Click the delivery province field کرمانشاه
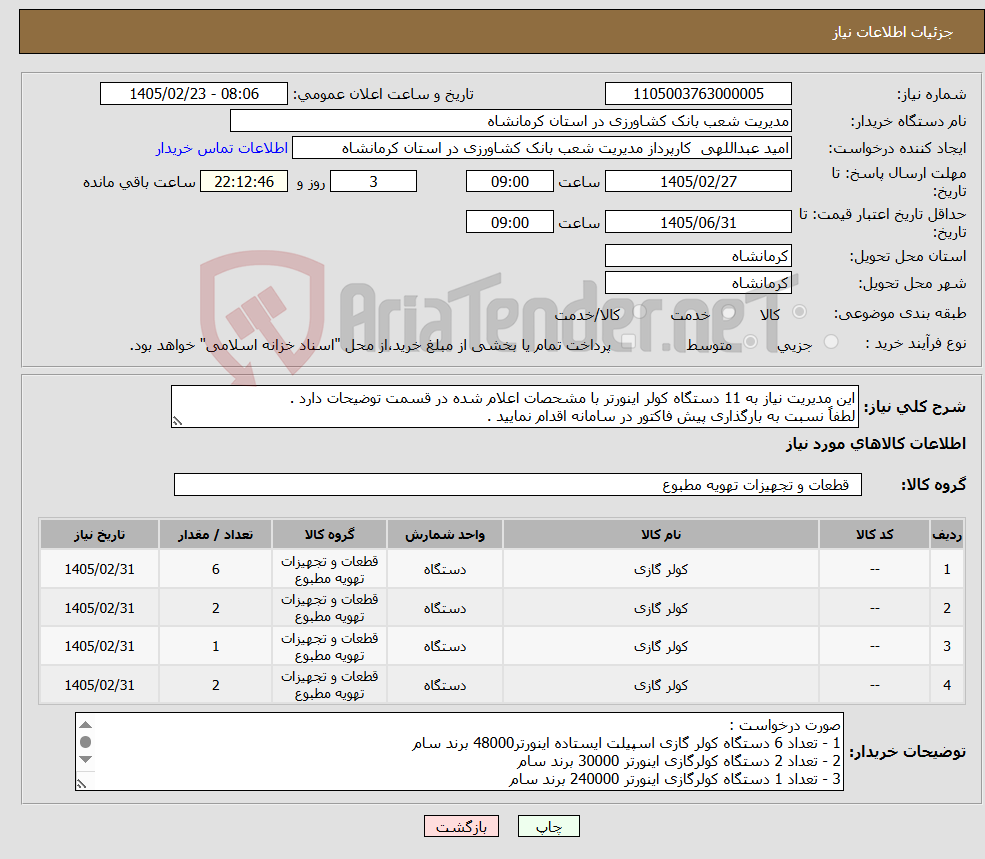 click(x=698, y=256)
